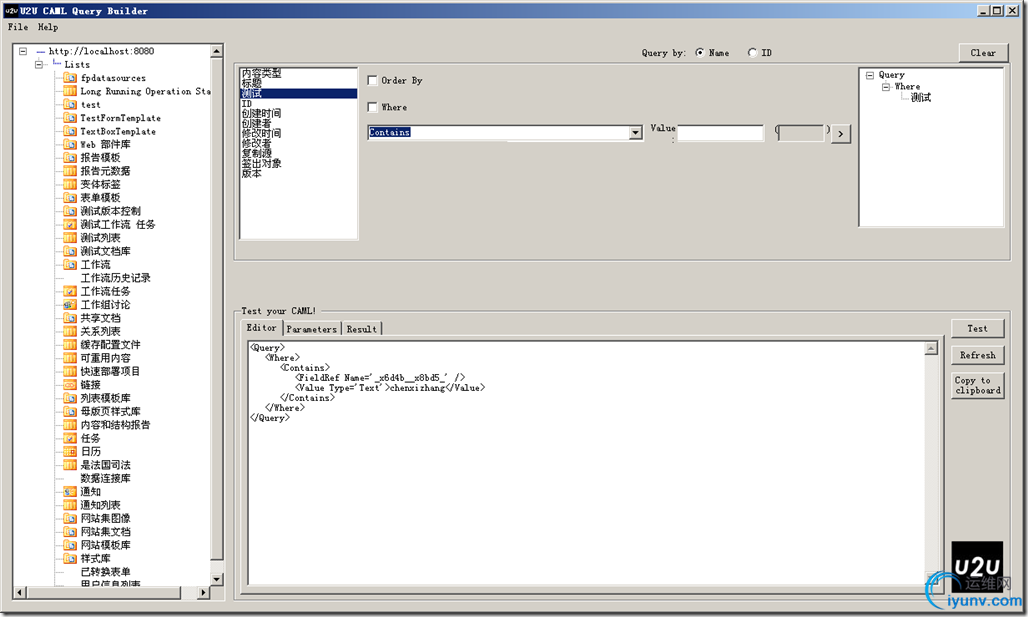Select Query by ID radio button
1028x617 pixels.
pos(752,52)
